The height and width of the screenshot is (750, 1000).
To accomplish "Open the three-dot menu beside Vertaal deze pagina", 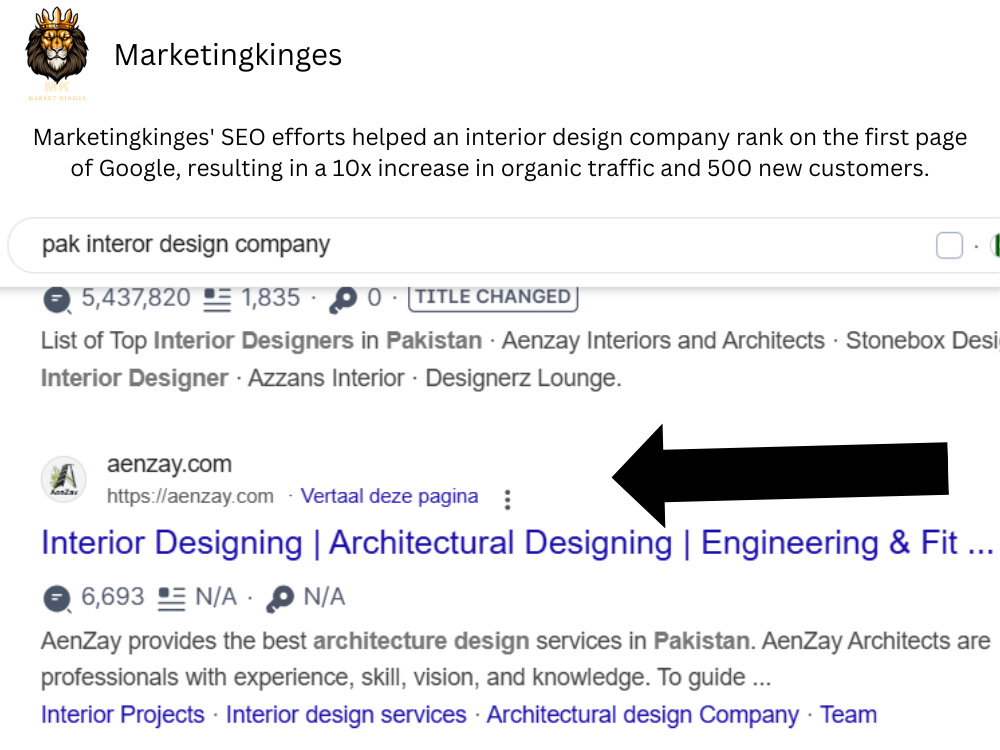I will tap(507, 499).
